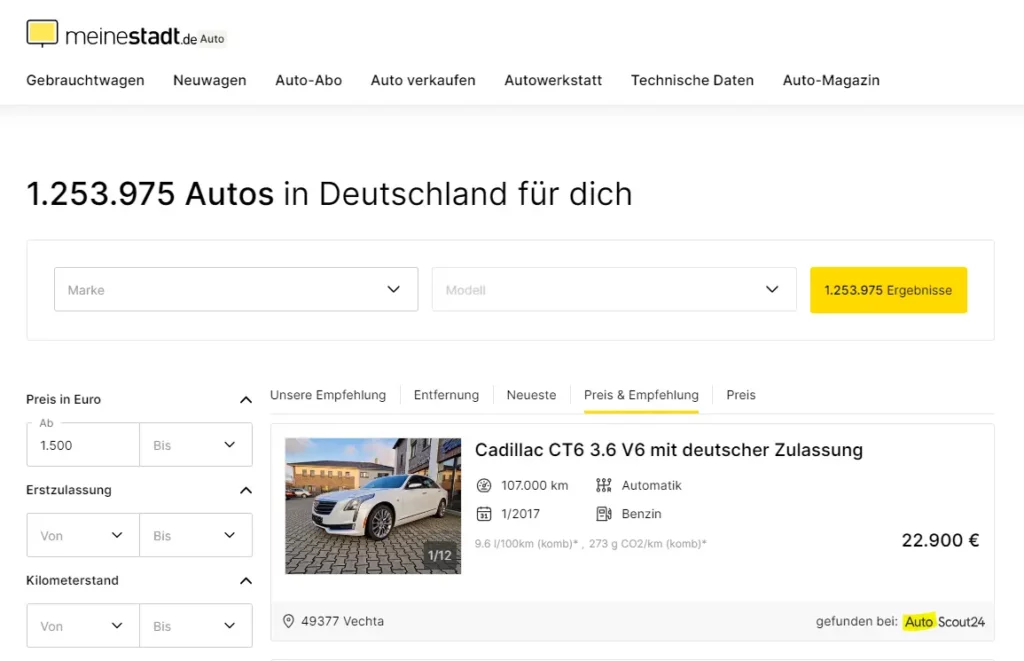Image resolution: width=1024 pixels, height=661 pixels.
Task: Click the calendar icon beside 1/2017
Action: coord(484,514)
